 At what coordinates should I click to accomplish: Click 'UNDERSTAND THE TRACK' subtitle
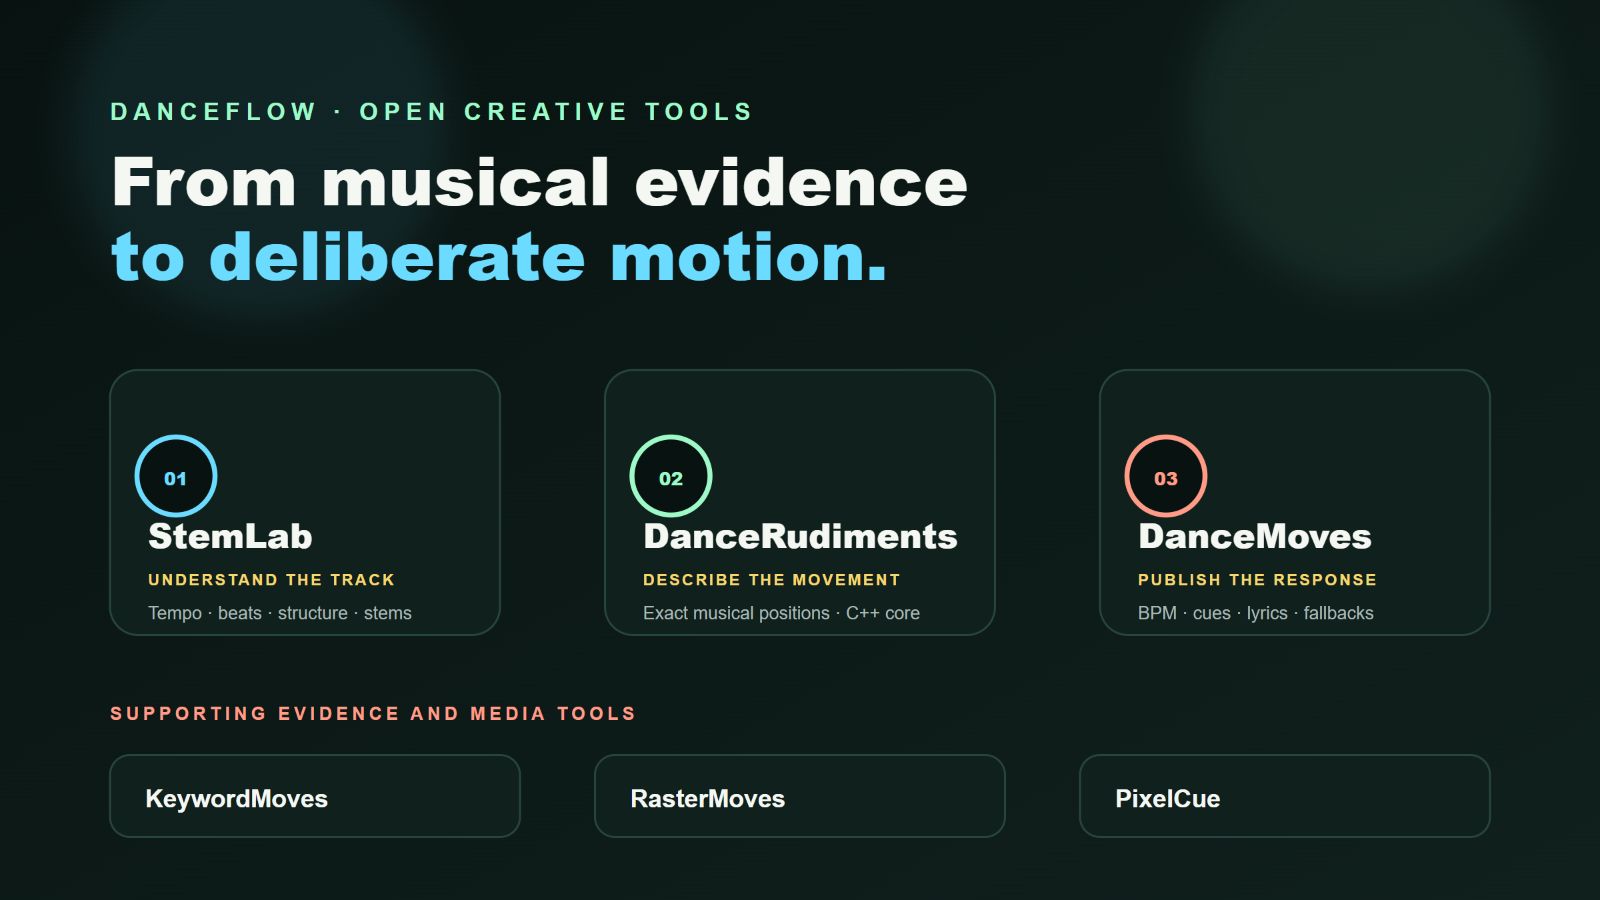coord(271,580)
